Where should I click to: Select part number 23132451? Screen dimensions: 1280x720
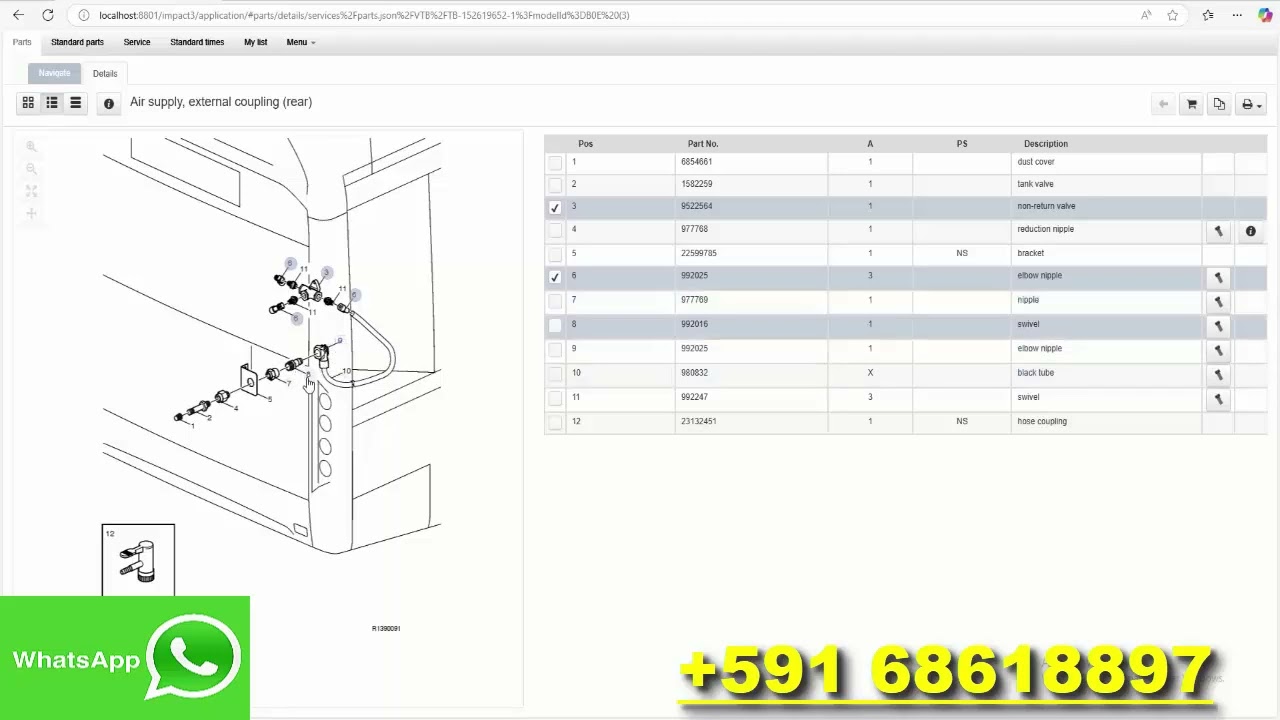pos(699,421)
